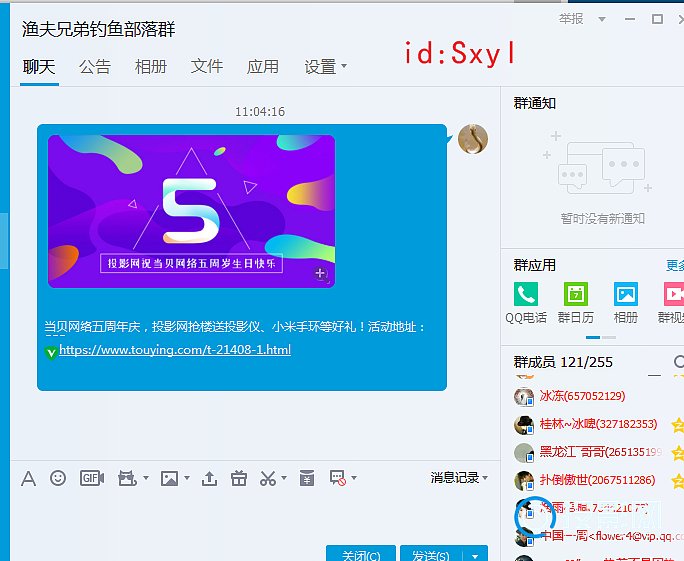This screenshot has width=684, height=561.
Task: Open dropdown next to the assistant icon
Action: (146, 478)
